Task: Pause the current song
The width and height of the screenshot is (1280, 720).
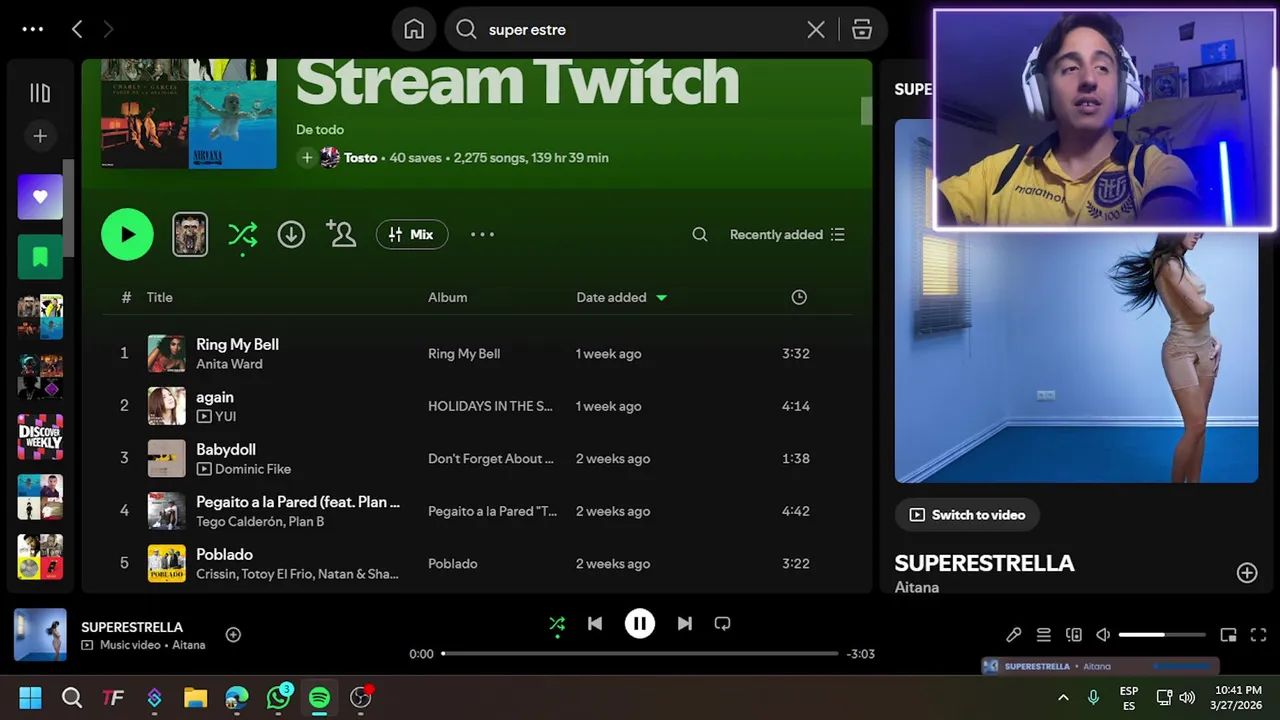Action: click(640, 623)
